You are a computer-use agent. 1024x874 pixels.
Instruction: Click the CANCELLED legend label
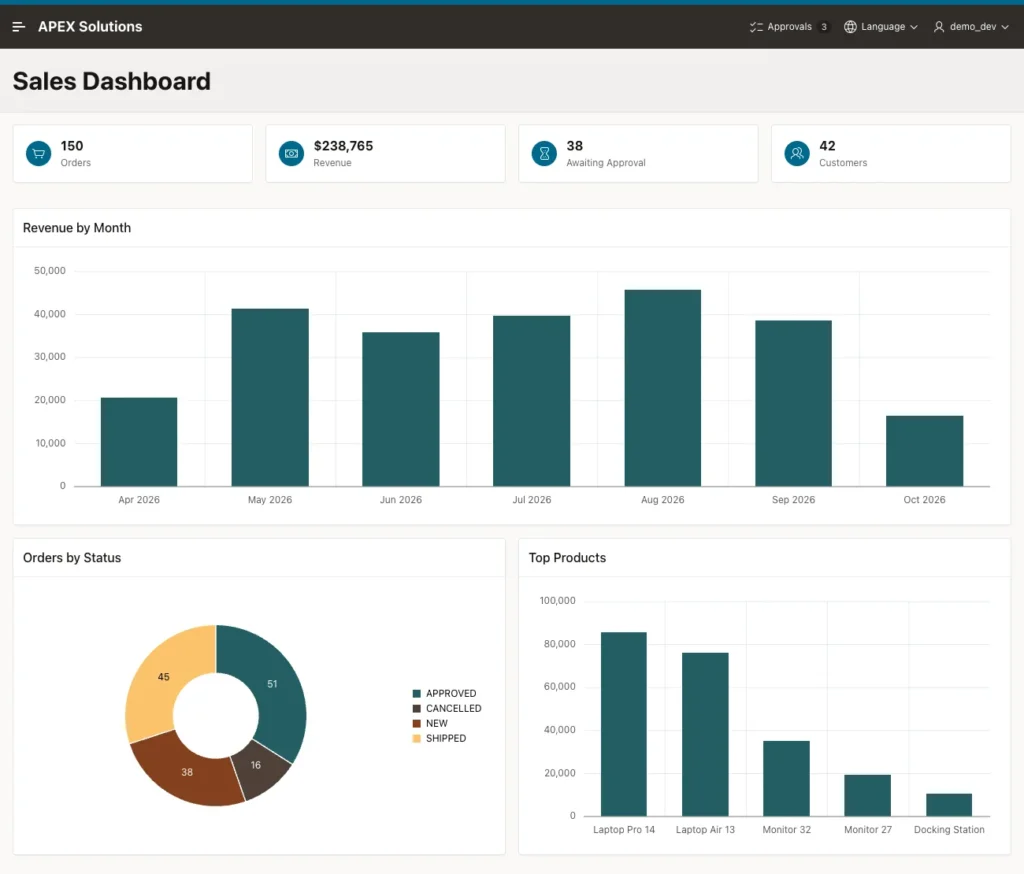click(454, 709)
